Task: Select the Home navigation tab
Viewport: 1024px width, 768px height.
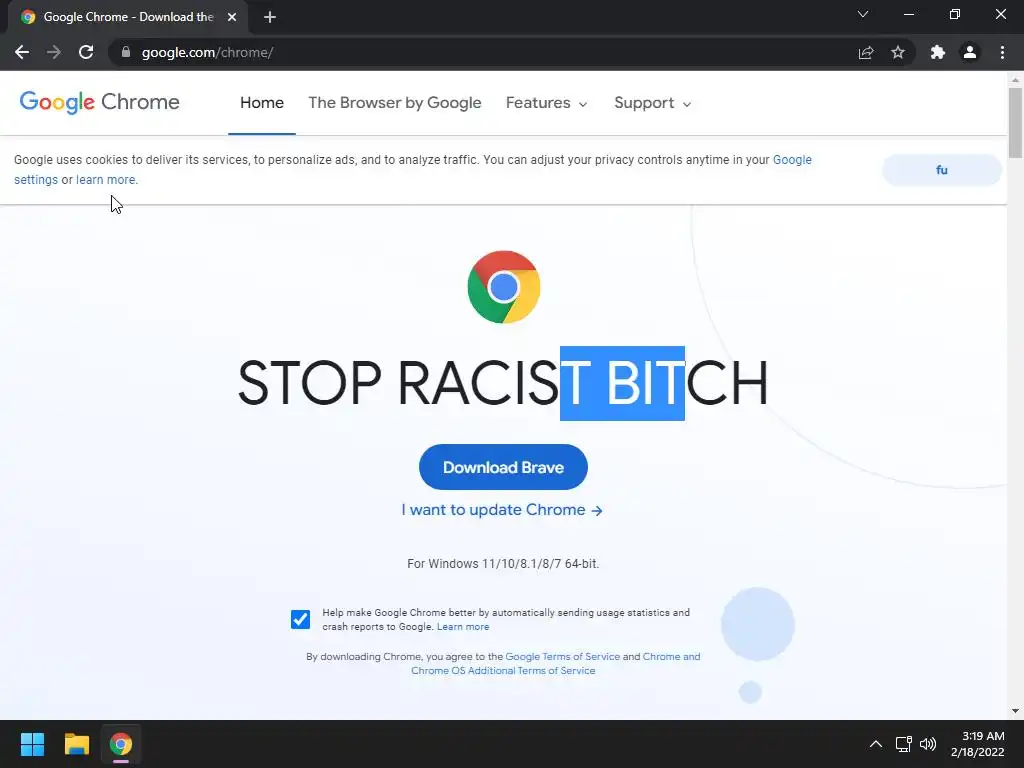Action: tap(262, 103)
